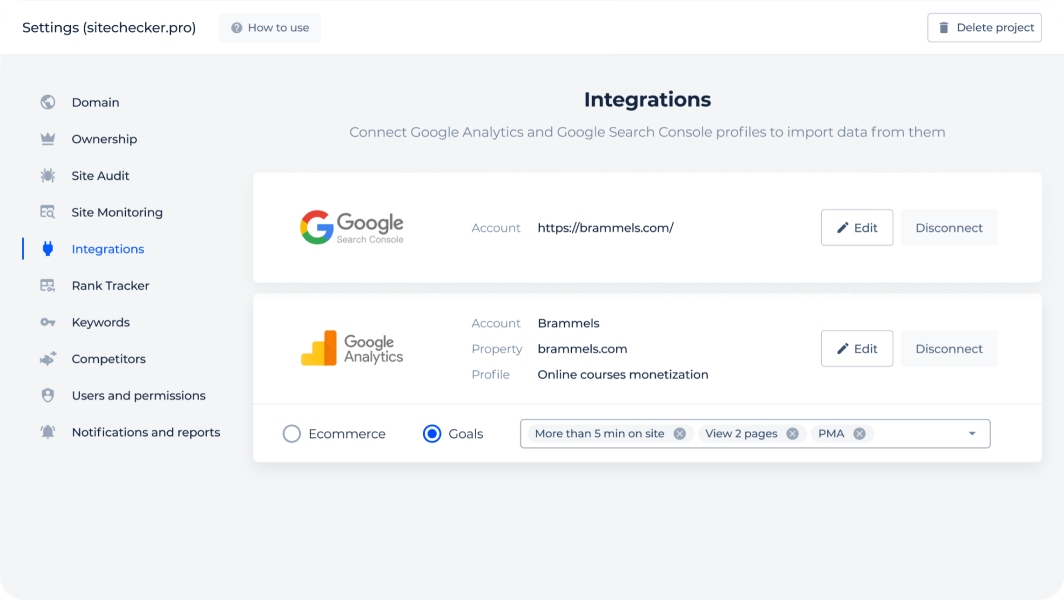This screenshot has height=600, width=1064.
Task: Click the Ownership crown icon
Action: (48, 138)
